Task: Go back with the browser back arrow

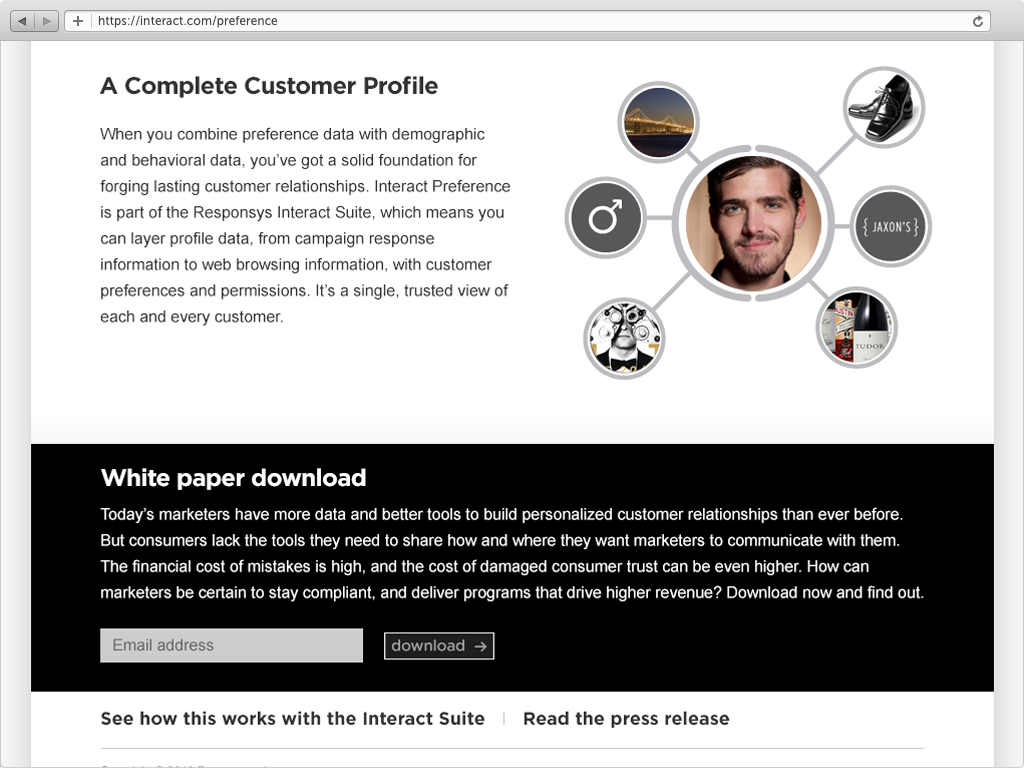Action: tap(23, 21)
